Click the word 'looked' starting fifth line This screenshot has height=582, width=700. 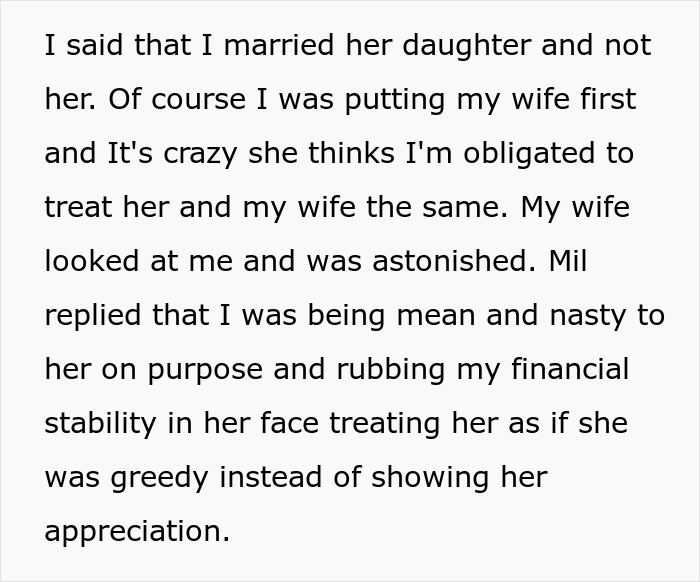coord(92,261)
